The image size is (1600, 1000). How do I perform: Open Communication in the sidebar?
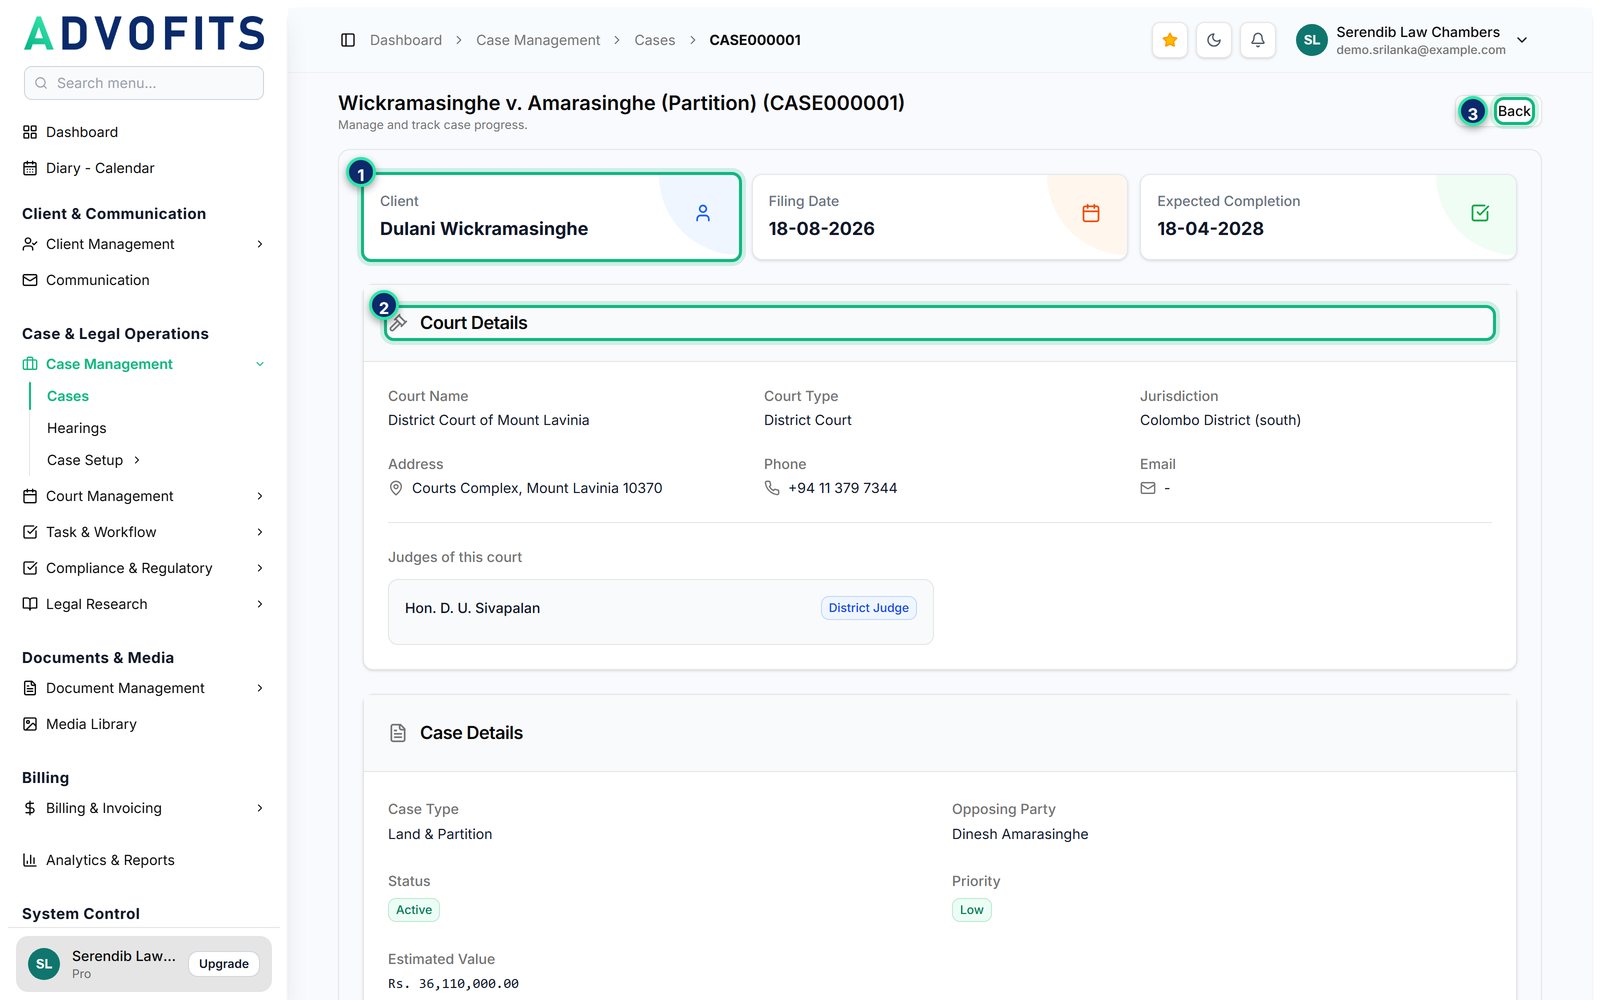click(144, 280)
